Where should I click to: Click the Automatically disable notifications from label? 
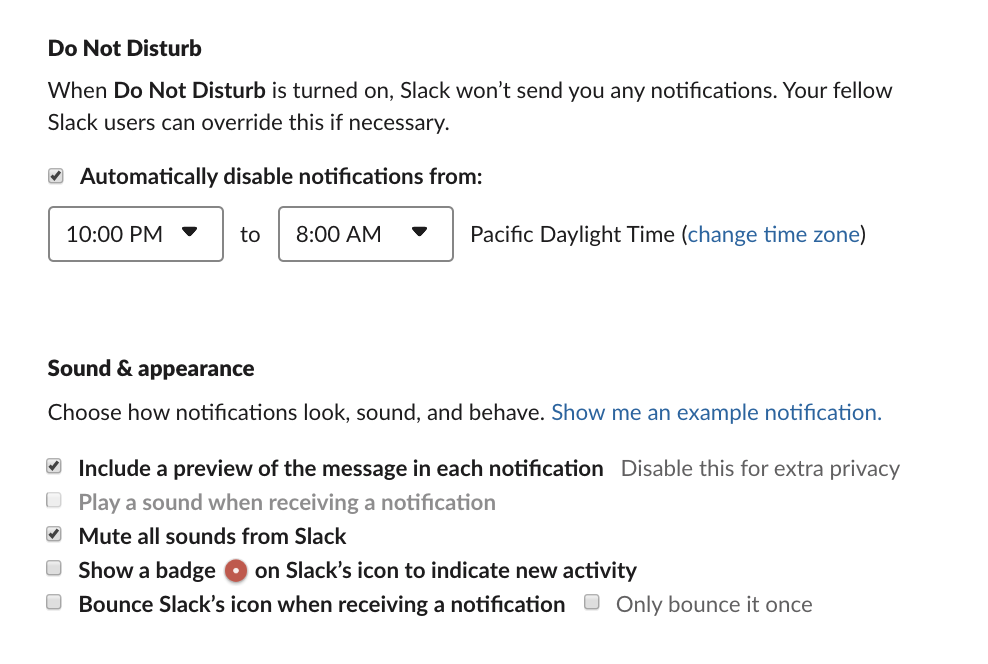(281, 177)
